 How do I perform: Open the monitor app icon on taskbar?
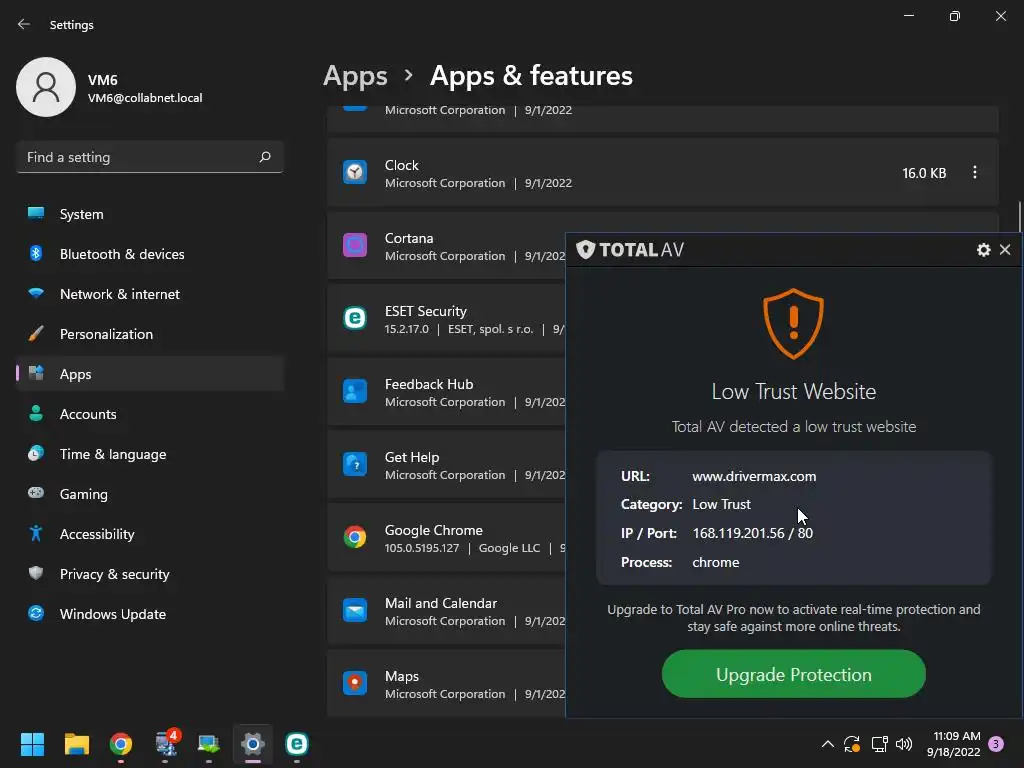[209, 744]
